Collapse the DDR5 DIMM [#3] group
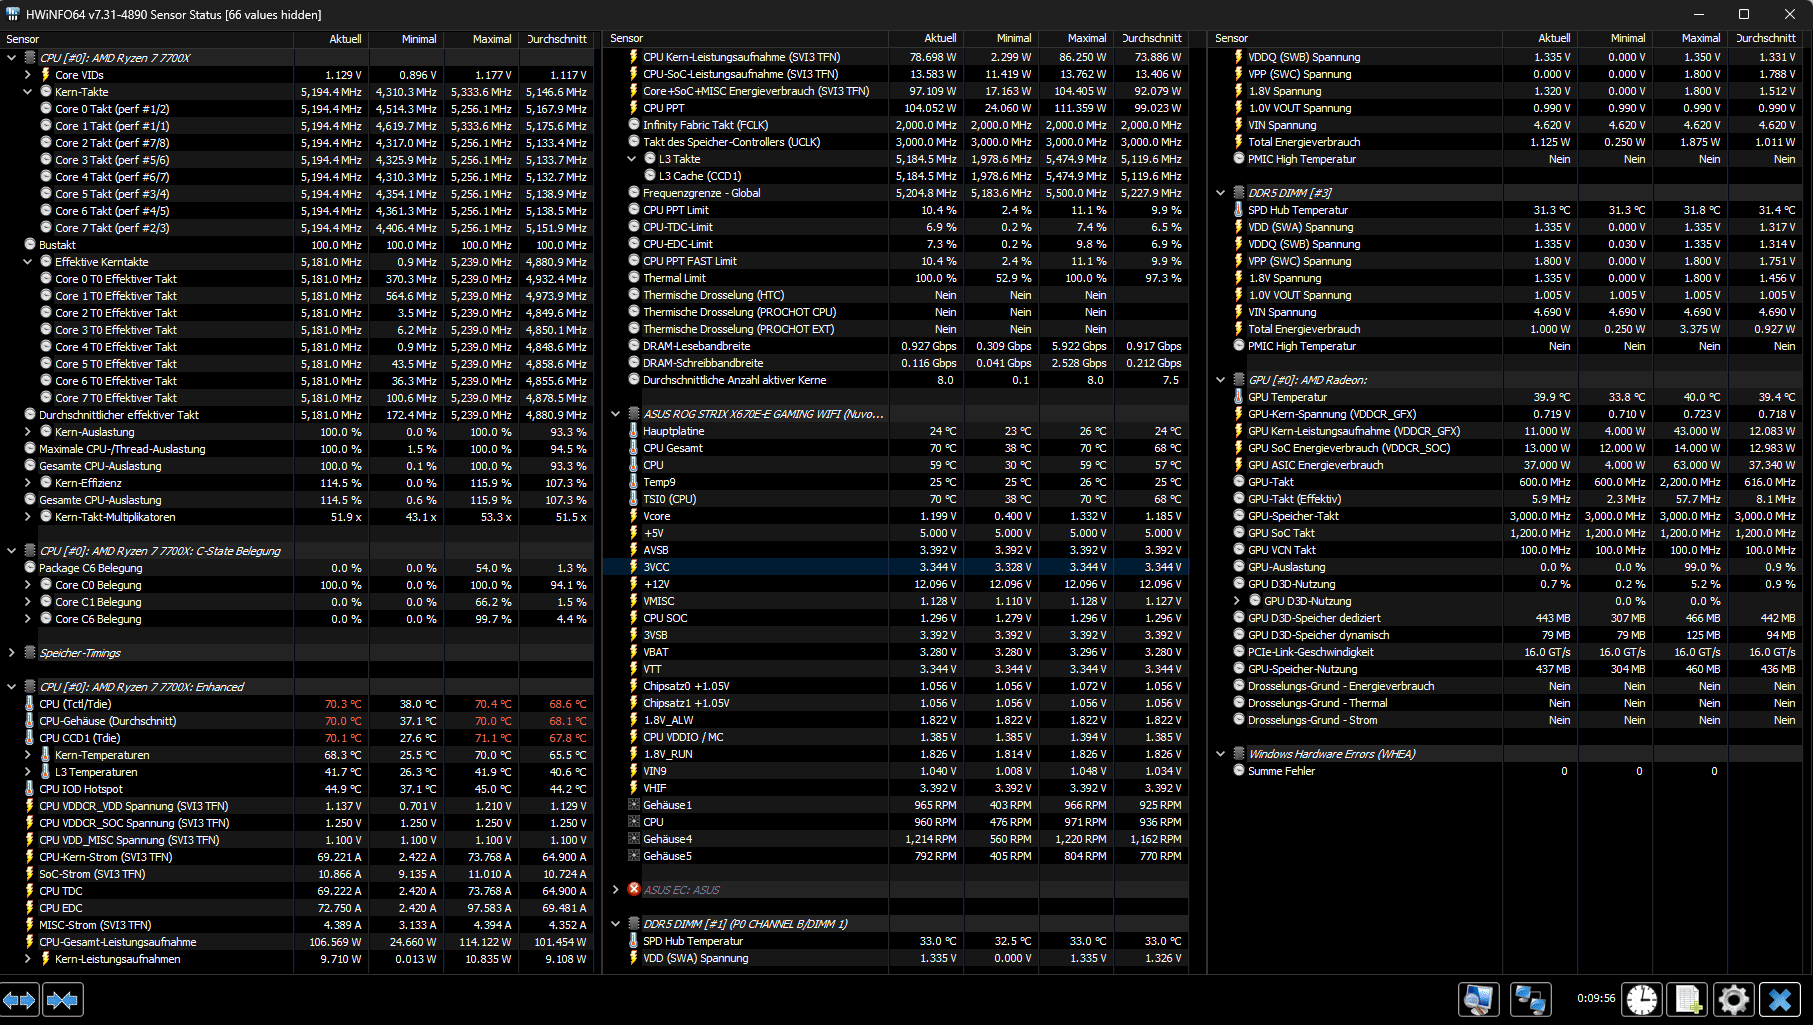Screen dimensions: 1813x1025 click(1221, 193)
